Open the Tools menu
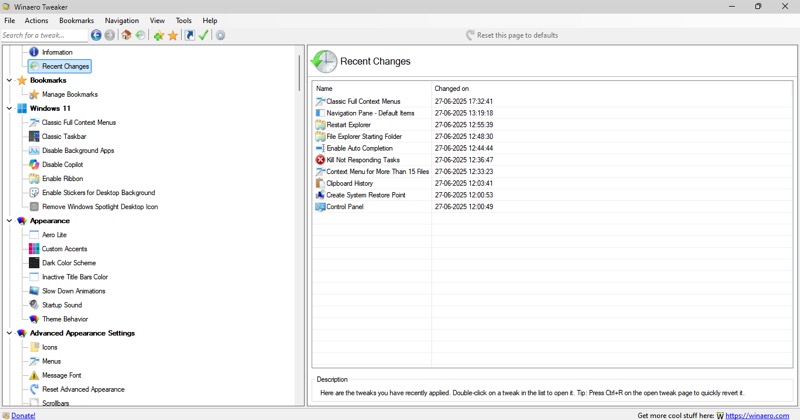 tap(184, 20)
